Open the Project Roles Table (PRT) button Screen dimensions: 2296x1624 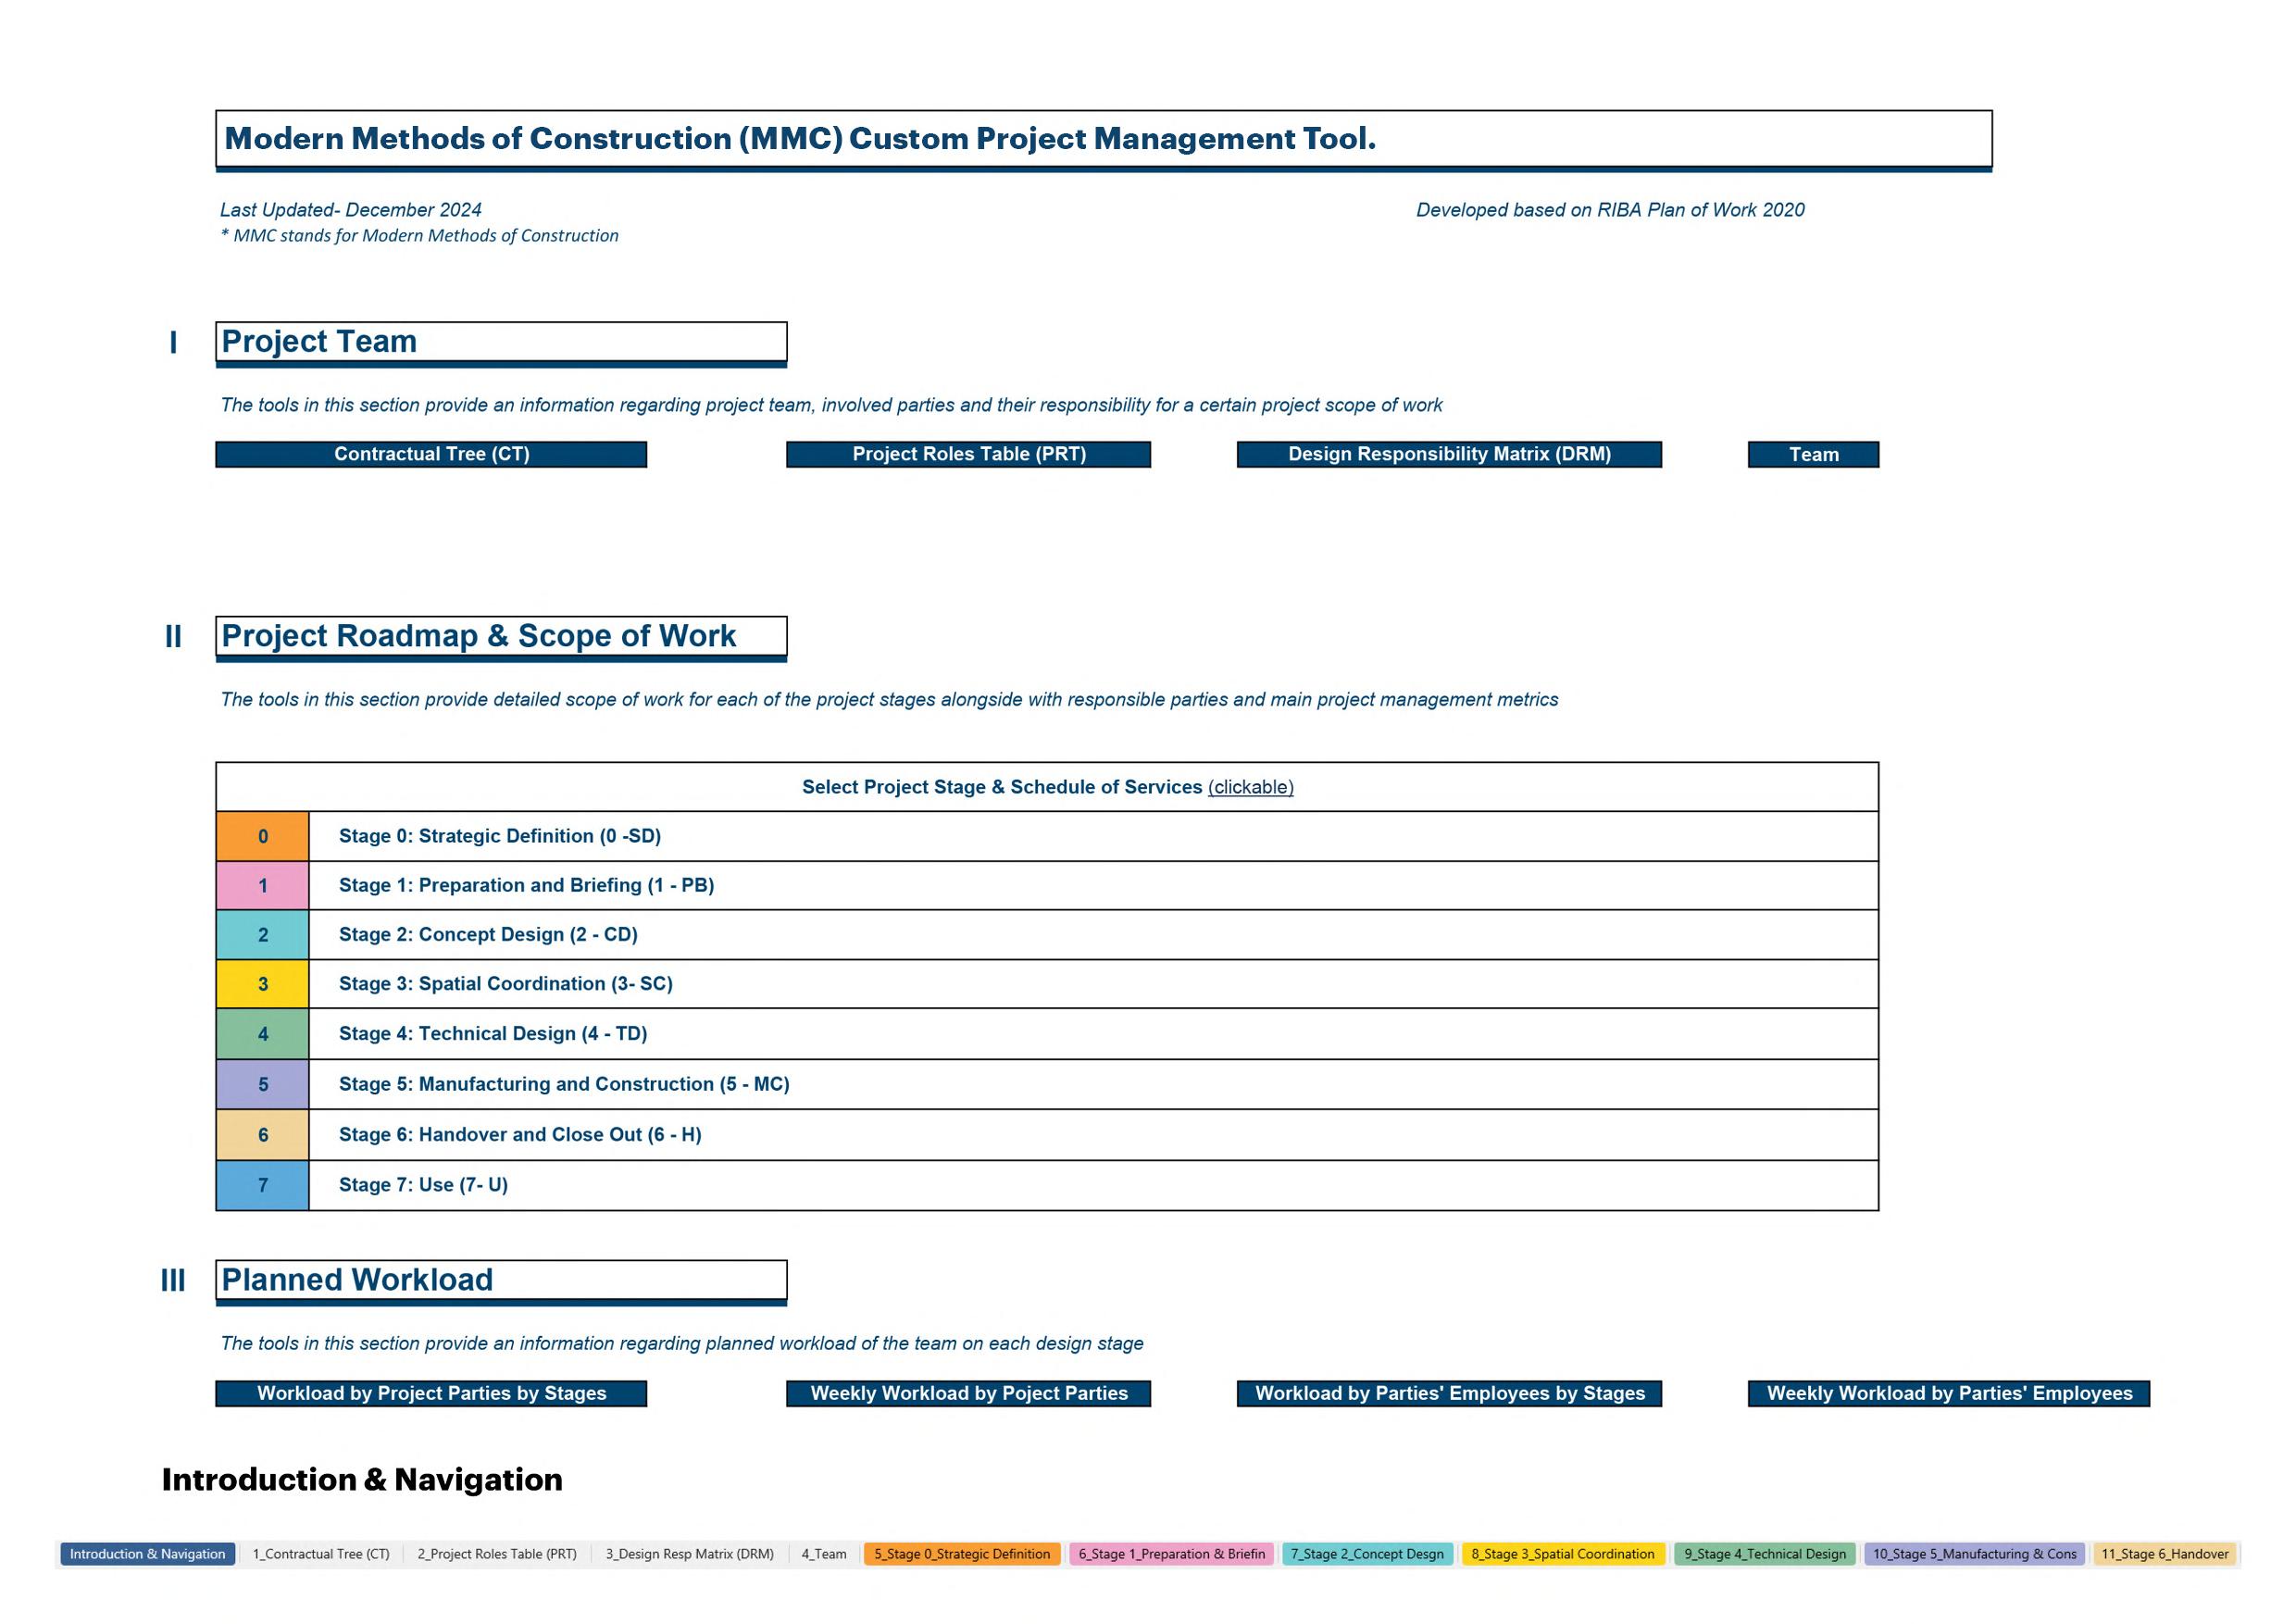coord(968,454)
